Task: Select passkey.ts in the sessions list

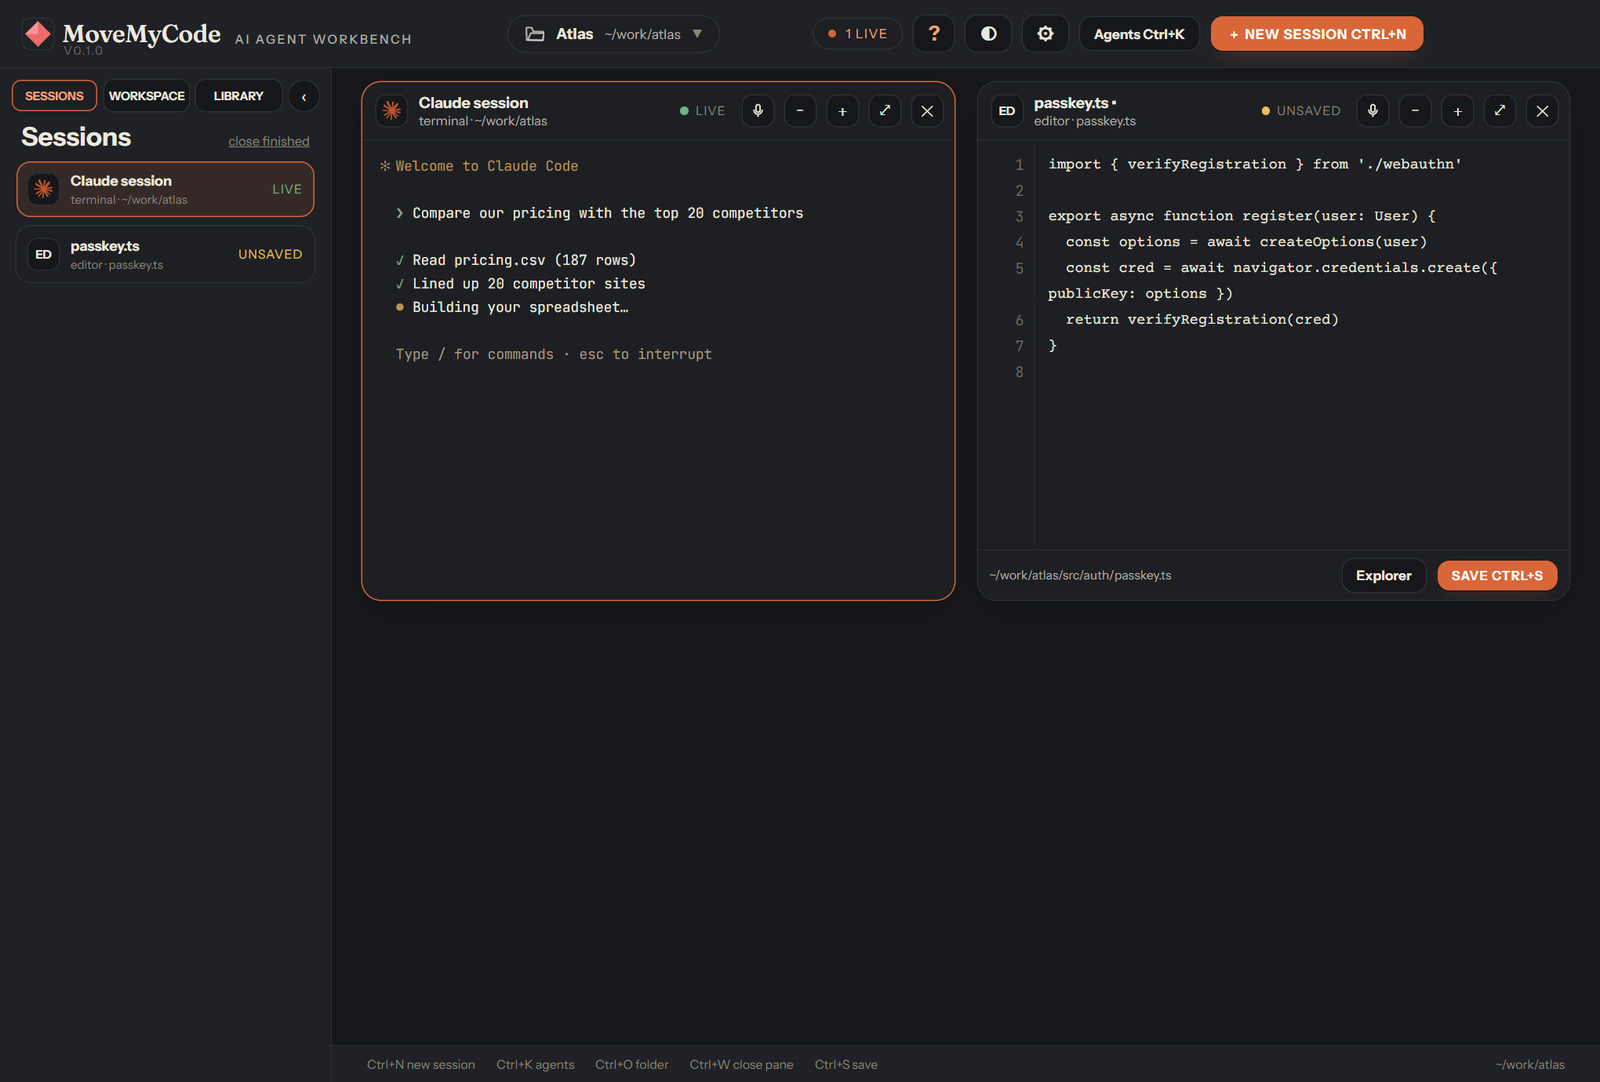Action: (165, 254)
